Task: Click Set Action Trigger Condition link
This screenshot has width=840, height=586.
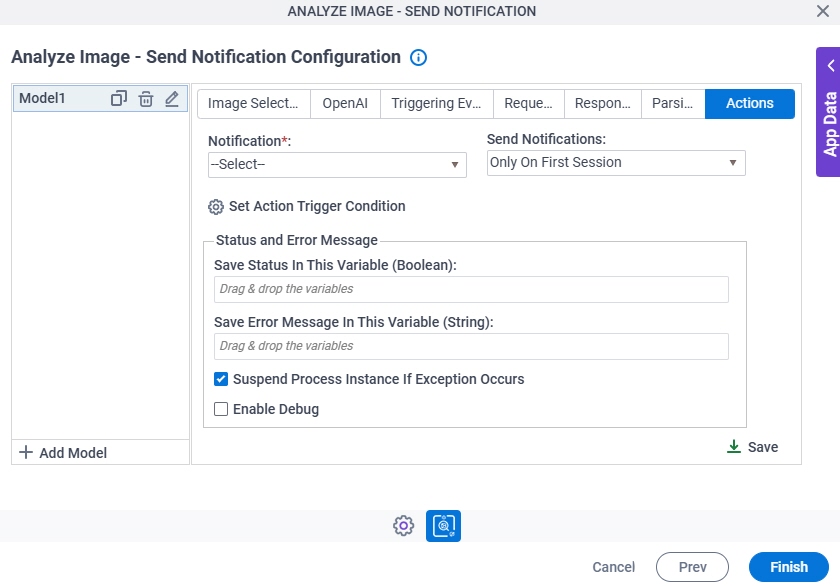Action: tap(317, 206)
